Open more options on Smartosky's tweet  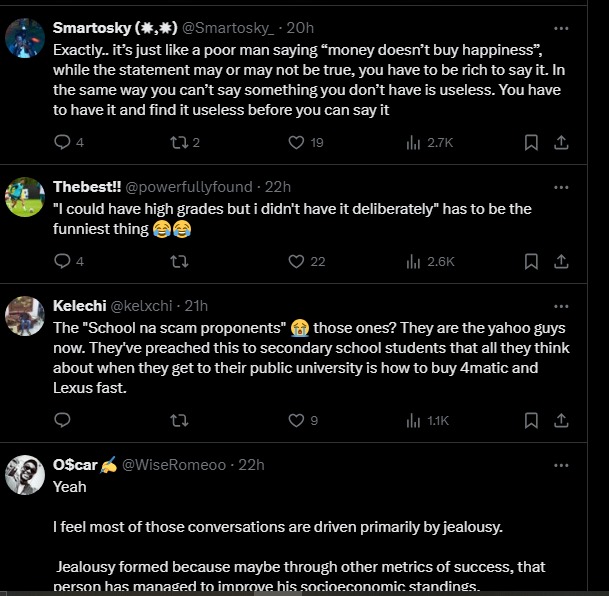561,24
